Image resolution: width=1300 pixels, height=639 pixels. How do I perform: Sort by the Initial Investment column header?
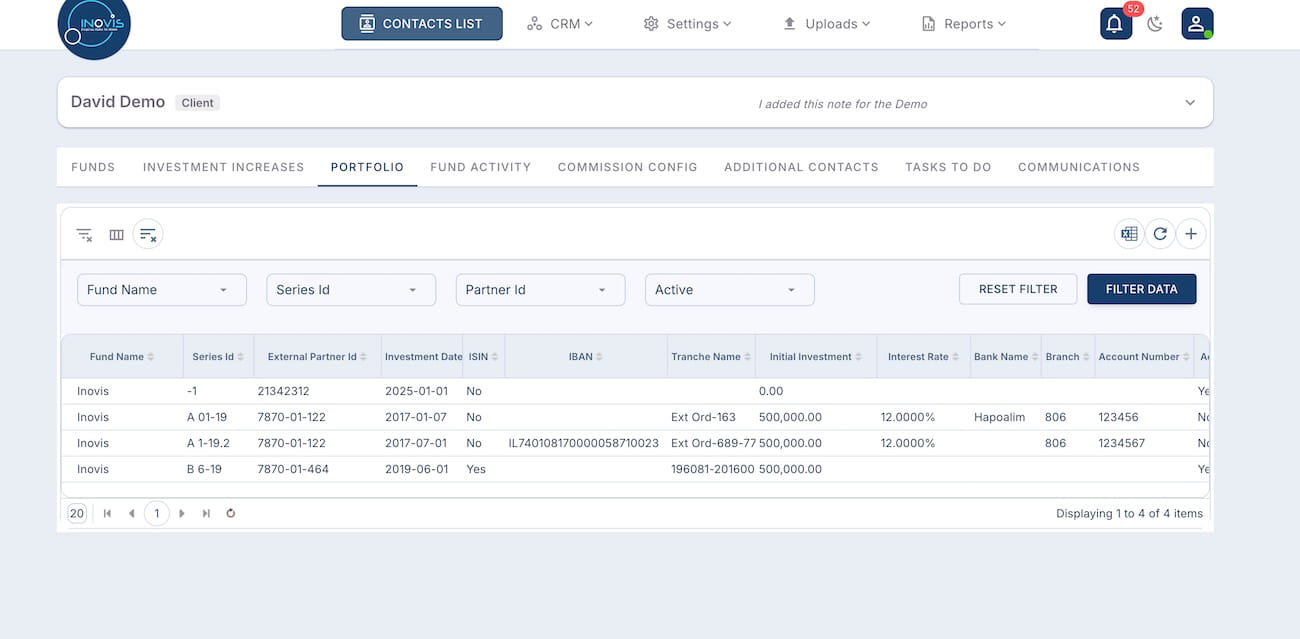[811, 357]
